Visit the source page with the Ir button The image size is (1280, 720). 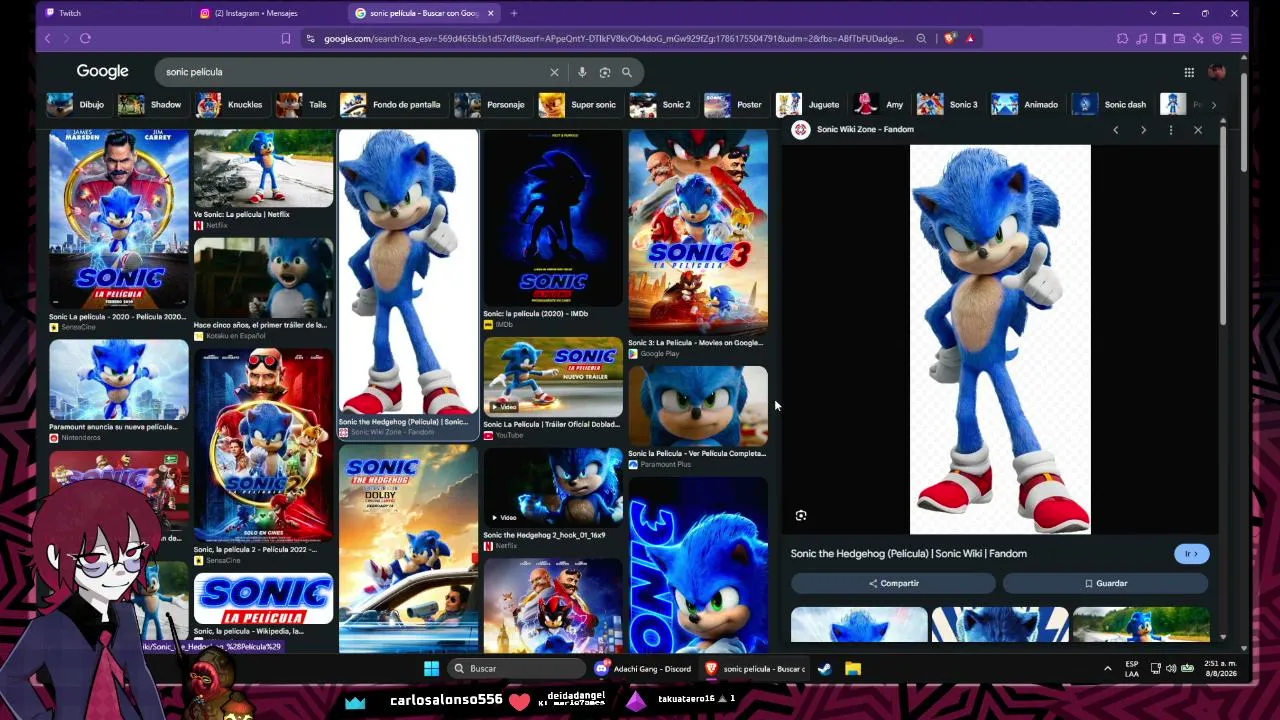[1191, 554]
